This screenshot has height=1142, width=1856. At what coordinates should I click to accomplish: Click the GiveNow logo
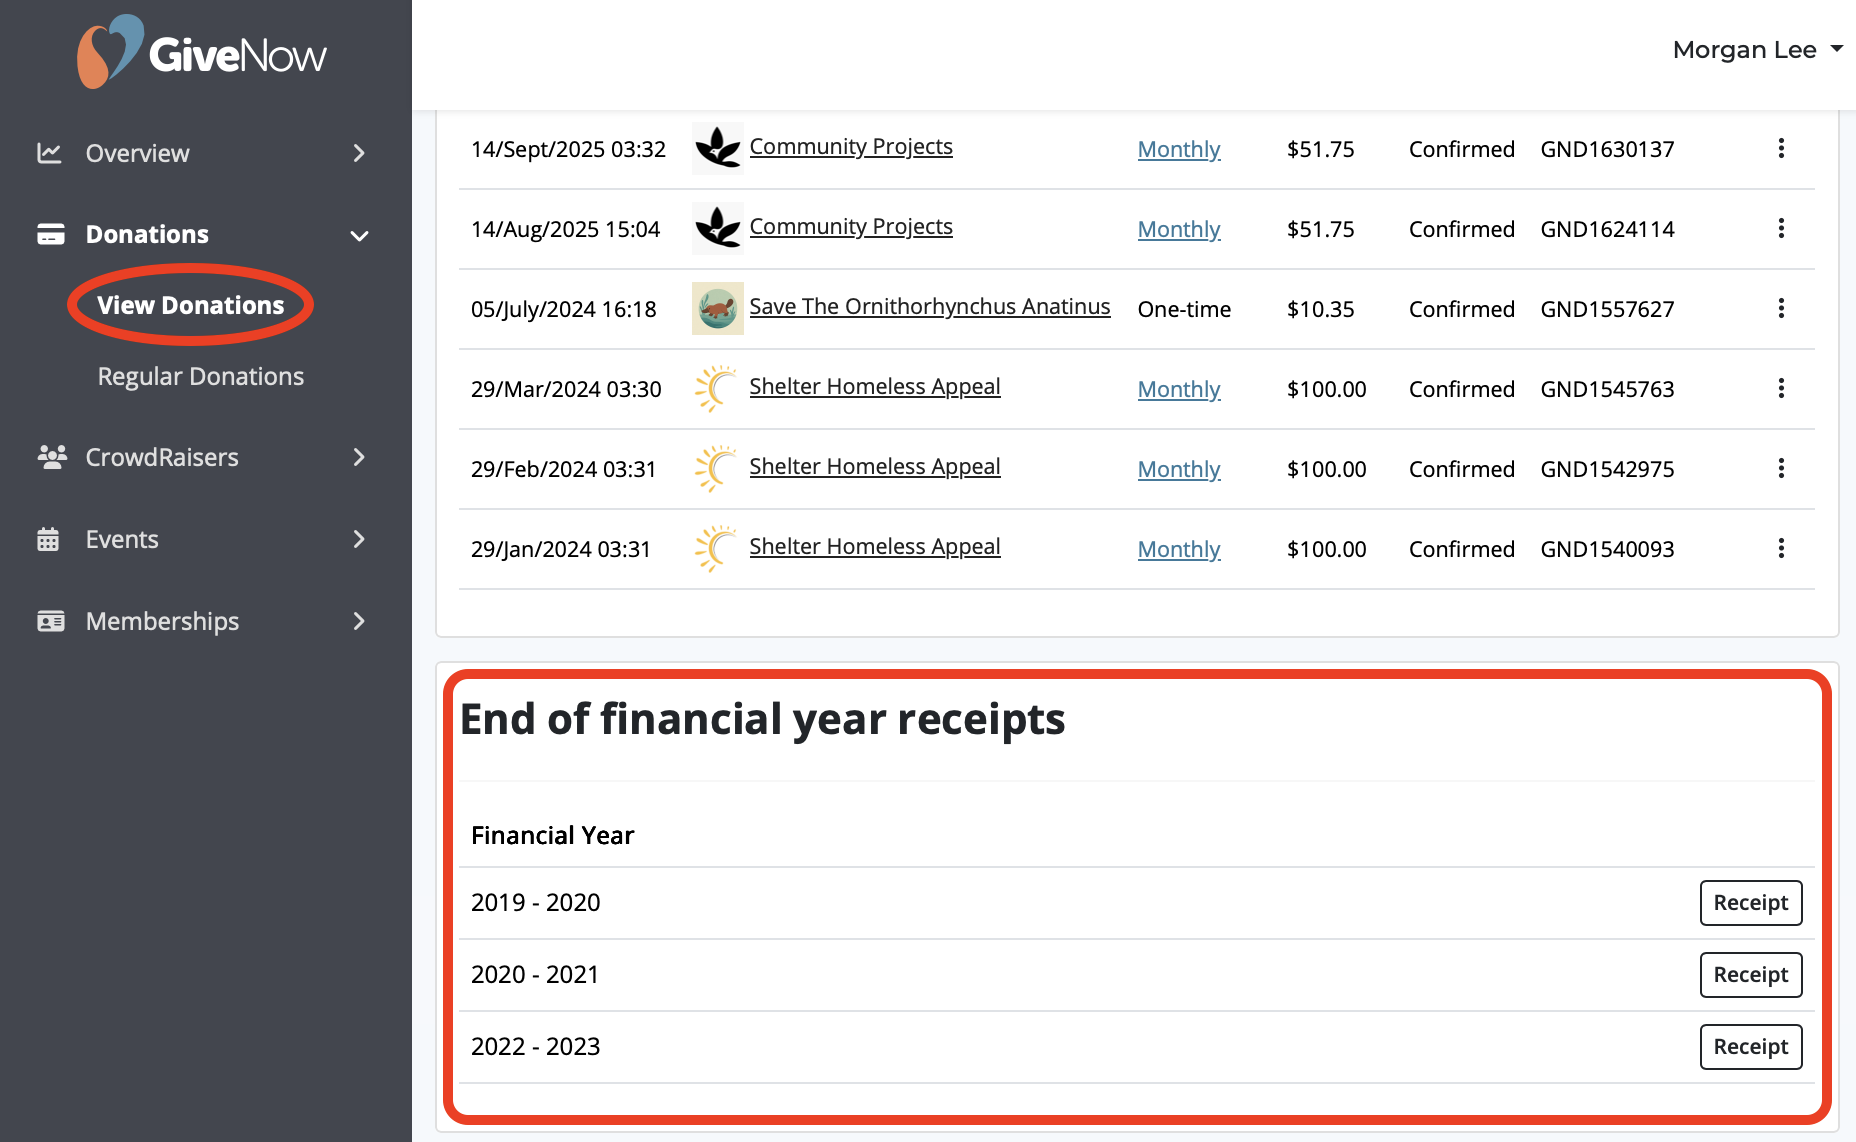pos(201,52)
